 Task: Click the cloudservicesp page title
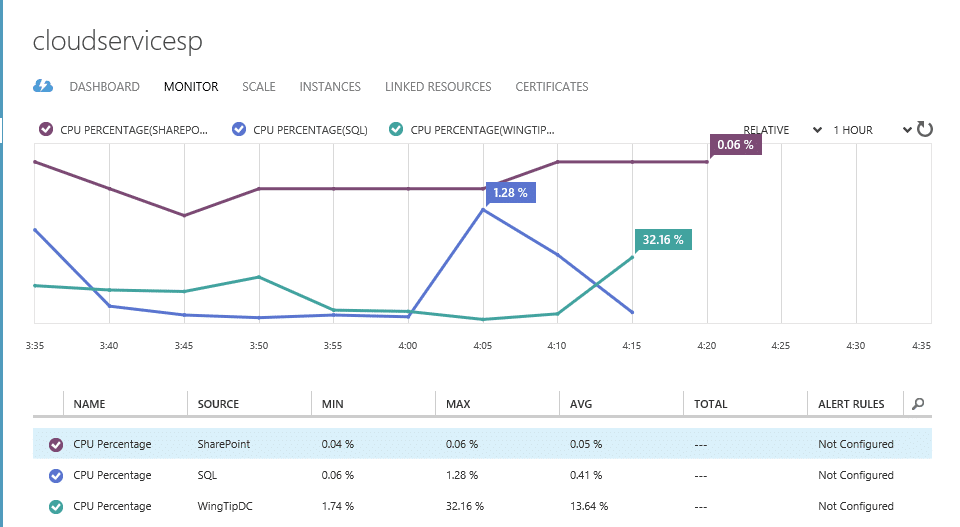[x=118, y=42]
